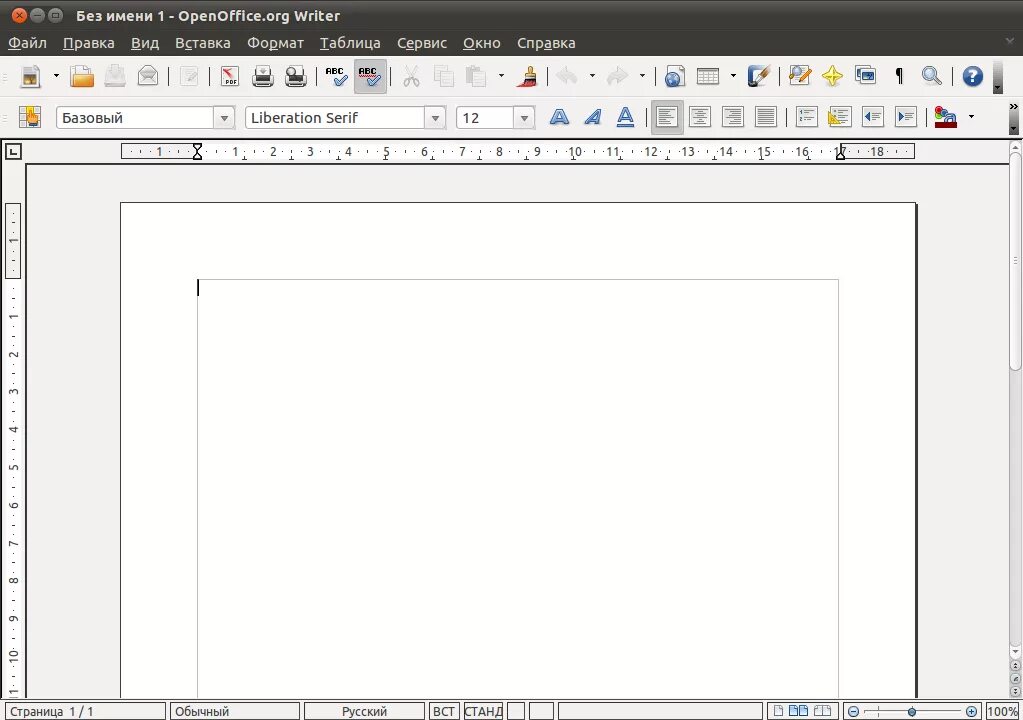Click the Paste clipboard icon
The width and height of the screenshot is (1023, 720).
pos(476,76)
